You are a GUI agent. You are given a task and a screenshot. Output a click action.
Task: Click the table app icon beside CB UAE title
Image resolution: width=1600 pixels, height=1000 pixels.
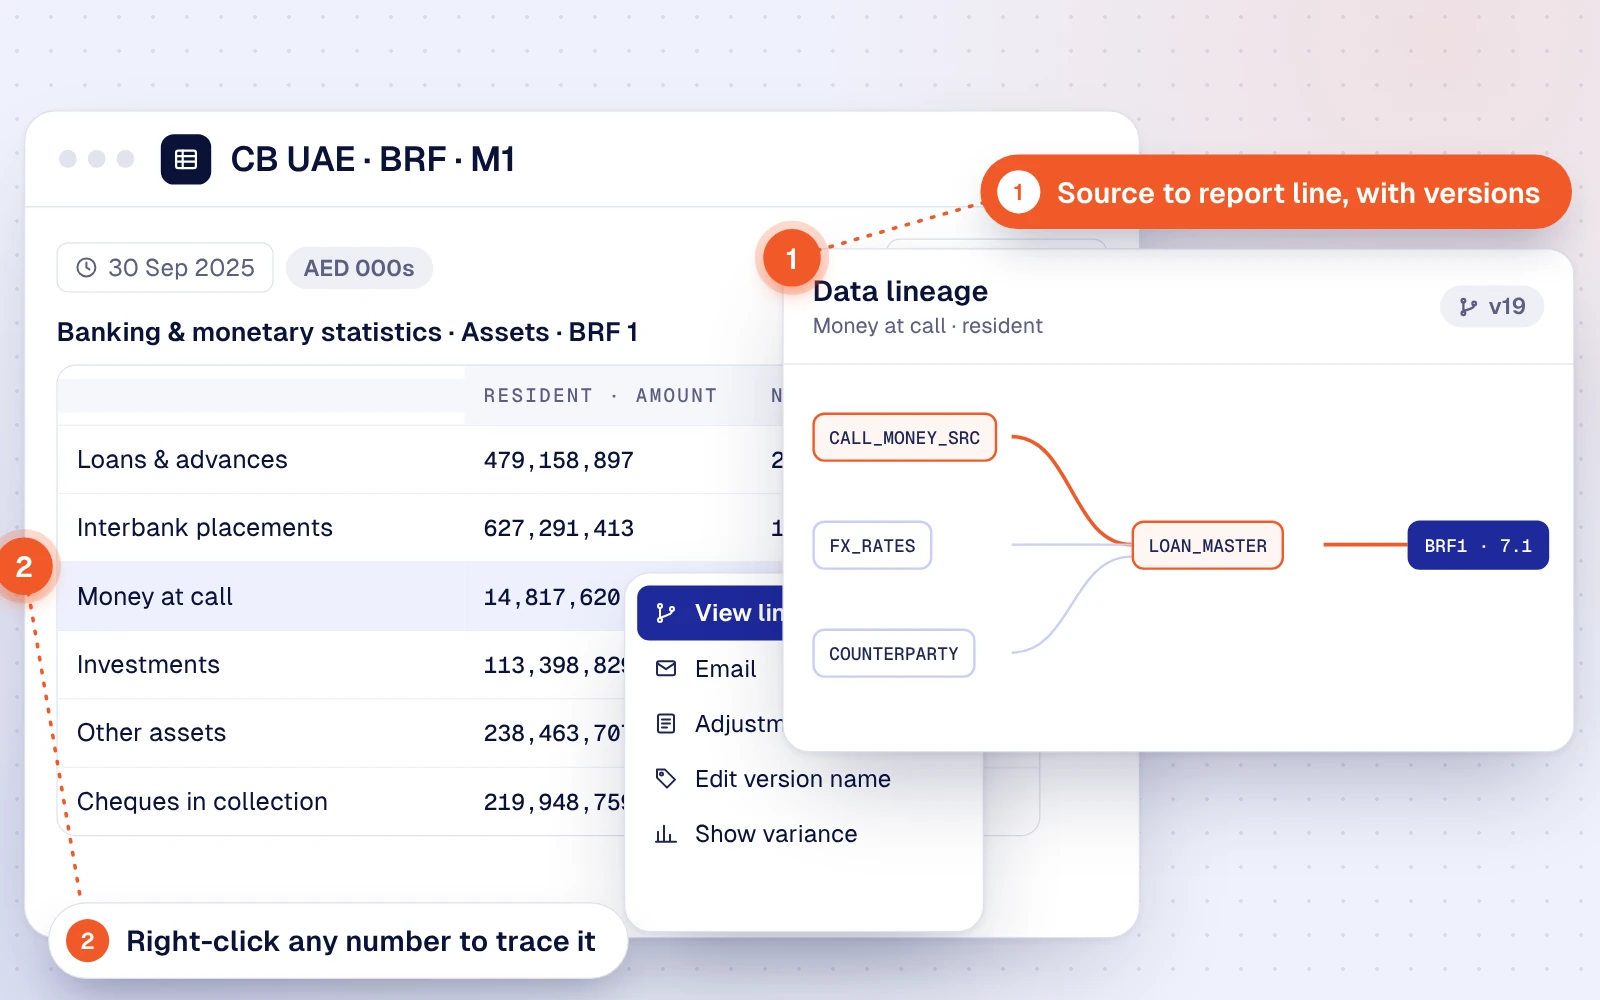coord(186,159)
